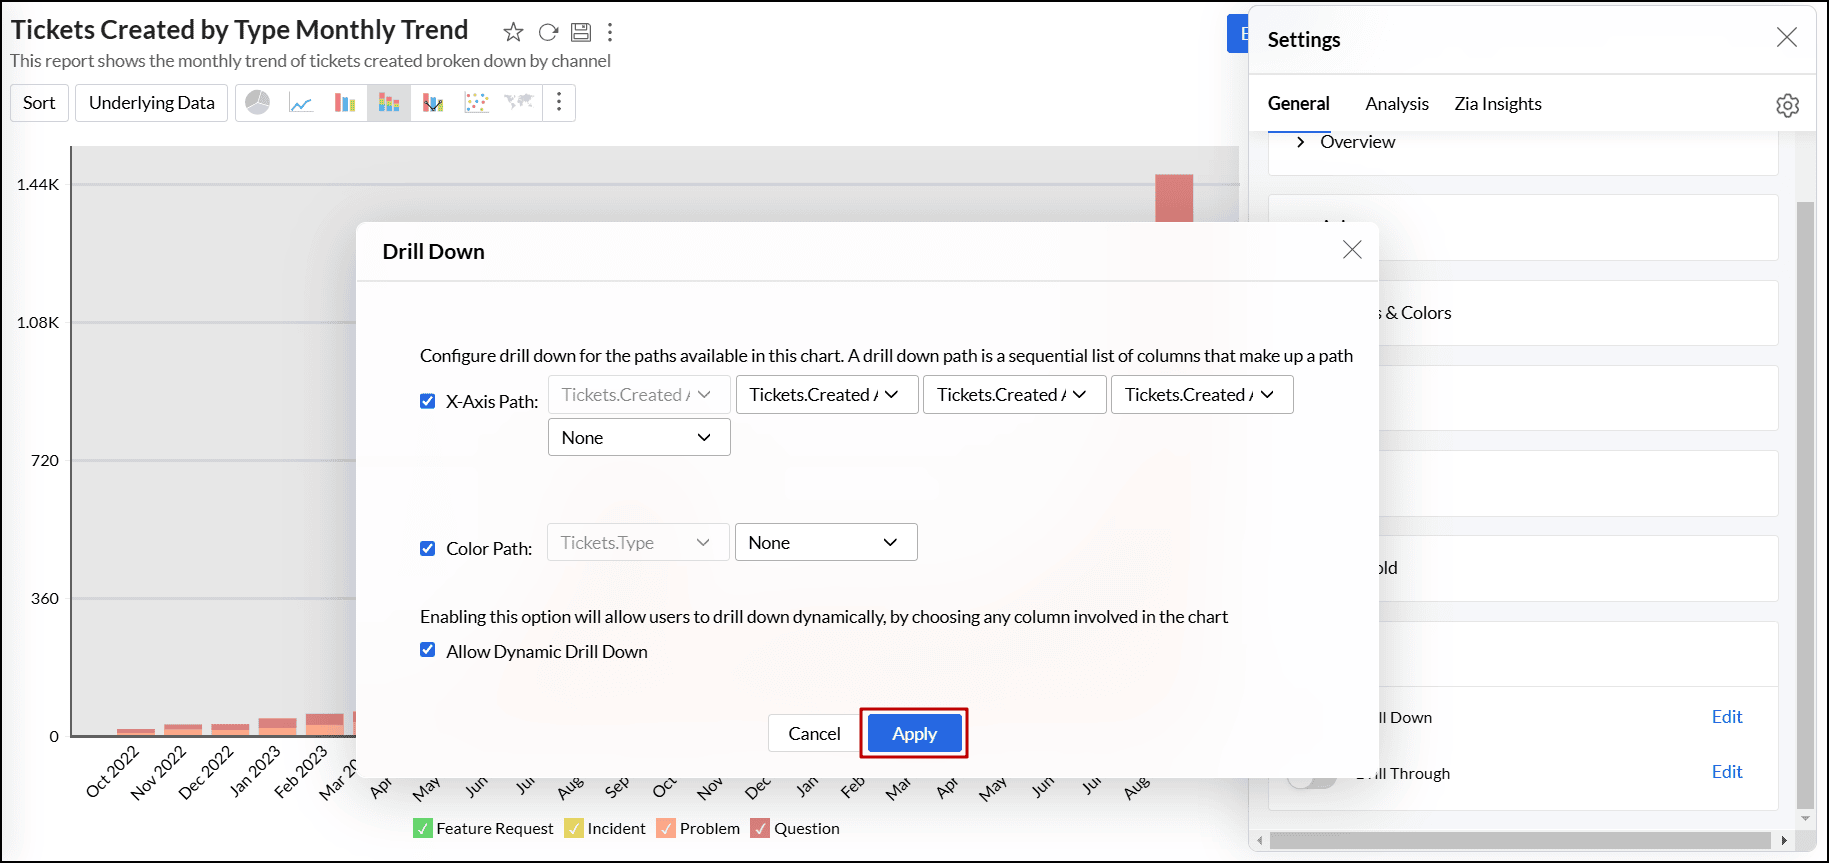Open the Zia Insights tab
This screenshot has width=1829, height=863.
(x=1497, y=104)
